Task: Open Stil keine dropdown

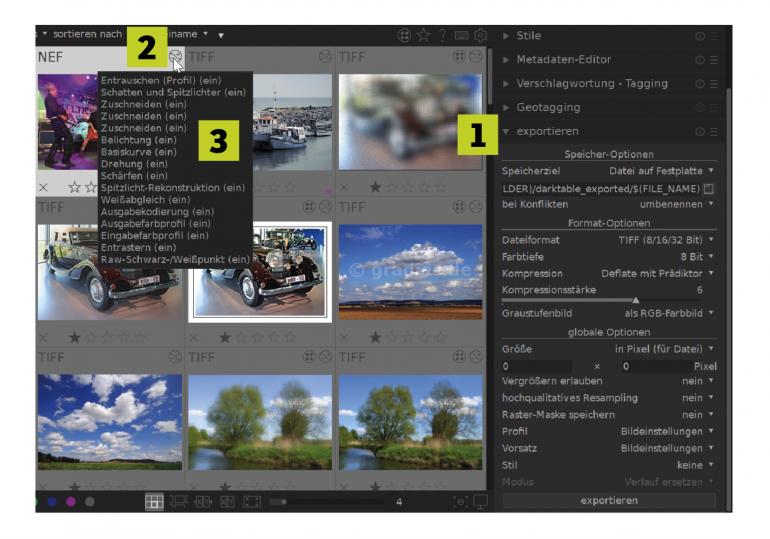Action: pos(608,465)
